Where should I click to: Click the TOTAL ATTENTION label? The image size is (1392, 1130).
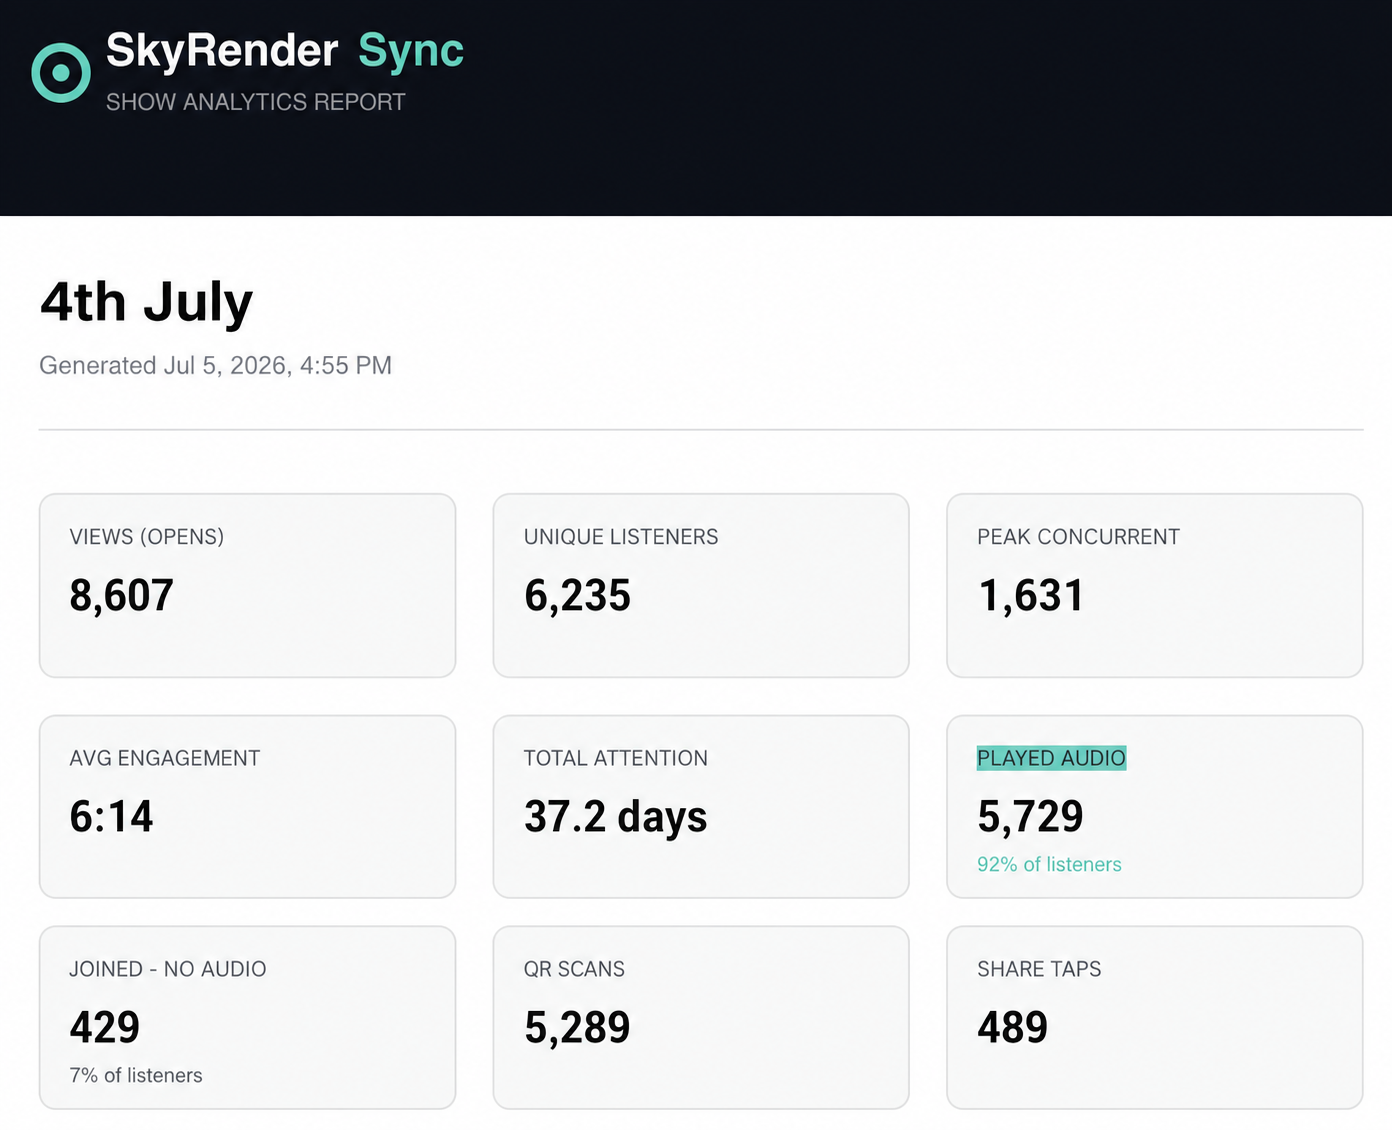[x=616, y=758]
